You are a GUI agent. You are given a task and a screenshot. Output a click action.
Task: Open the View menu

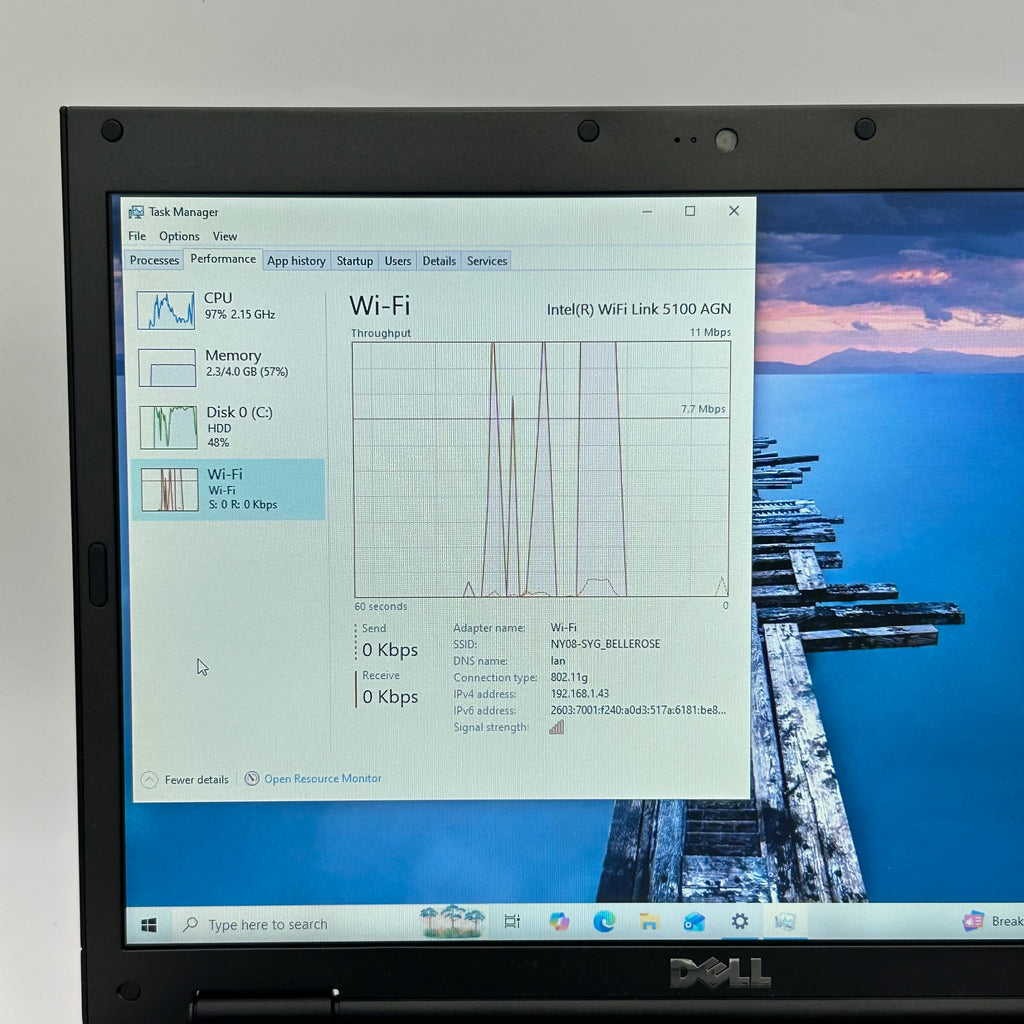click(225, 236)
